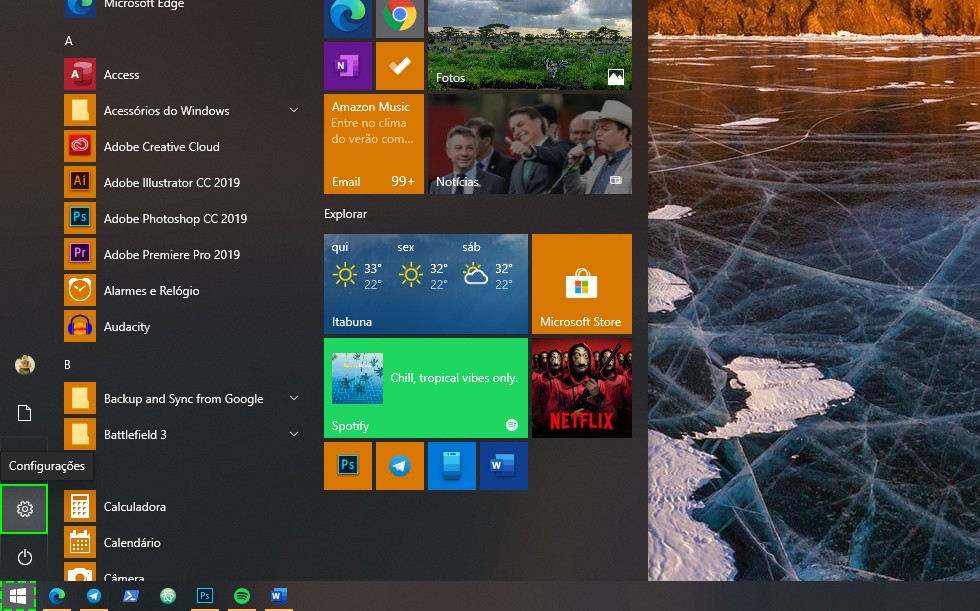Open Photoshop from the taskbar
980x611 pixels.
pyautogui.click(x=205, y=596)
